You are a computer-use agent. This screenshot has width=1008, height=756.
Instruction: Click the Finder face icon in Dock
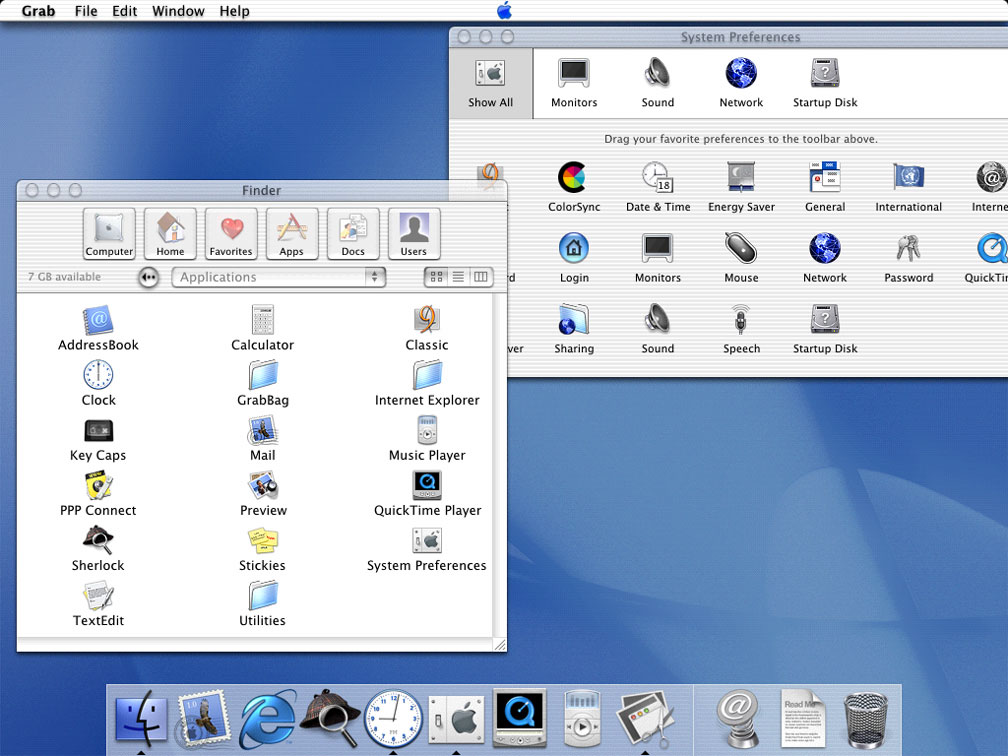click(141, 719)
